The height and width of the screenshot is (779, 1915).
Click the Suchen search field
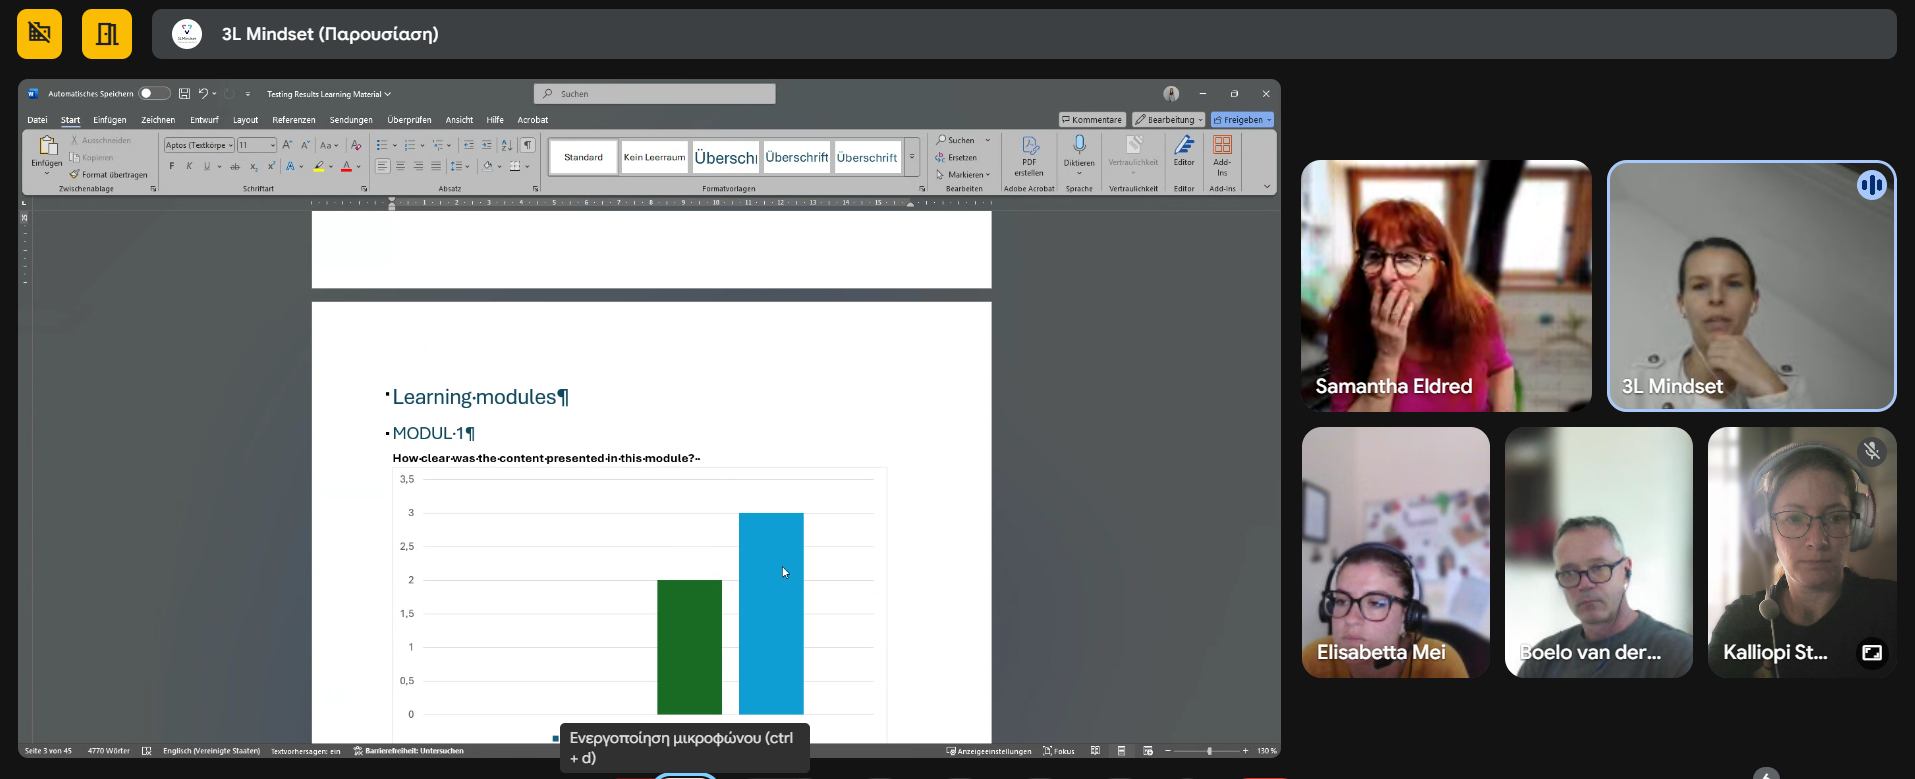coord(655,94)
